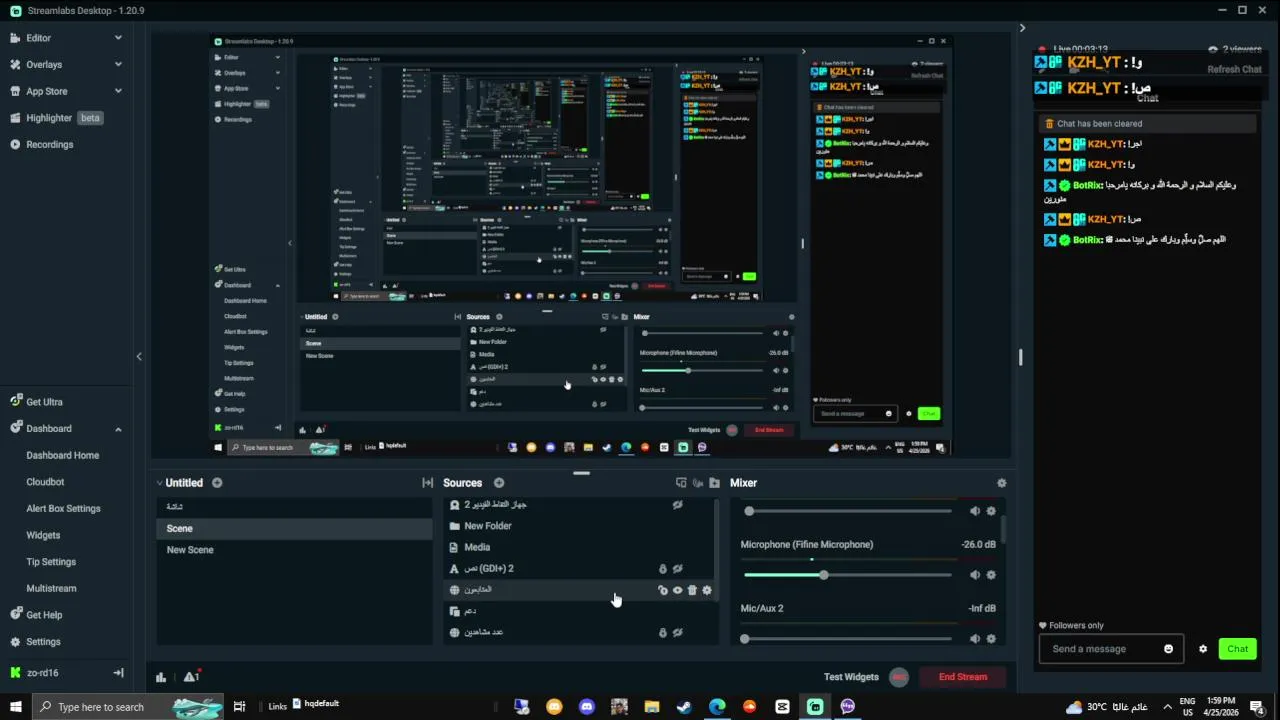Open Overlays in the sidebar

(x=44, y=64)
